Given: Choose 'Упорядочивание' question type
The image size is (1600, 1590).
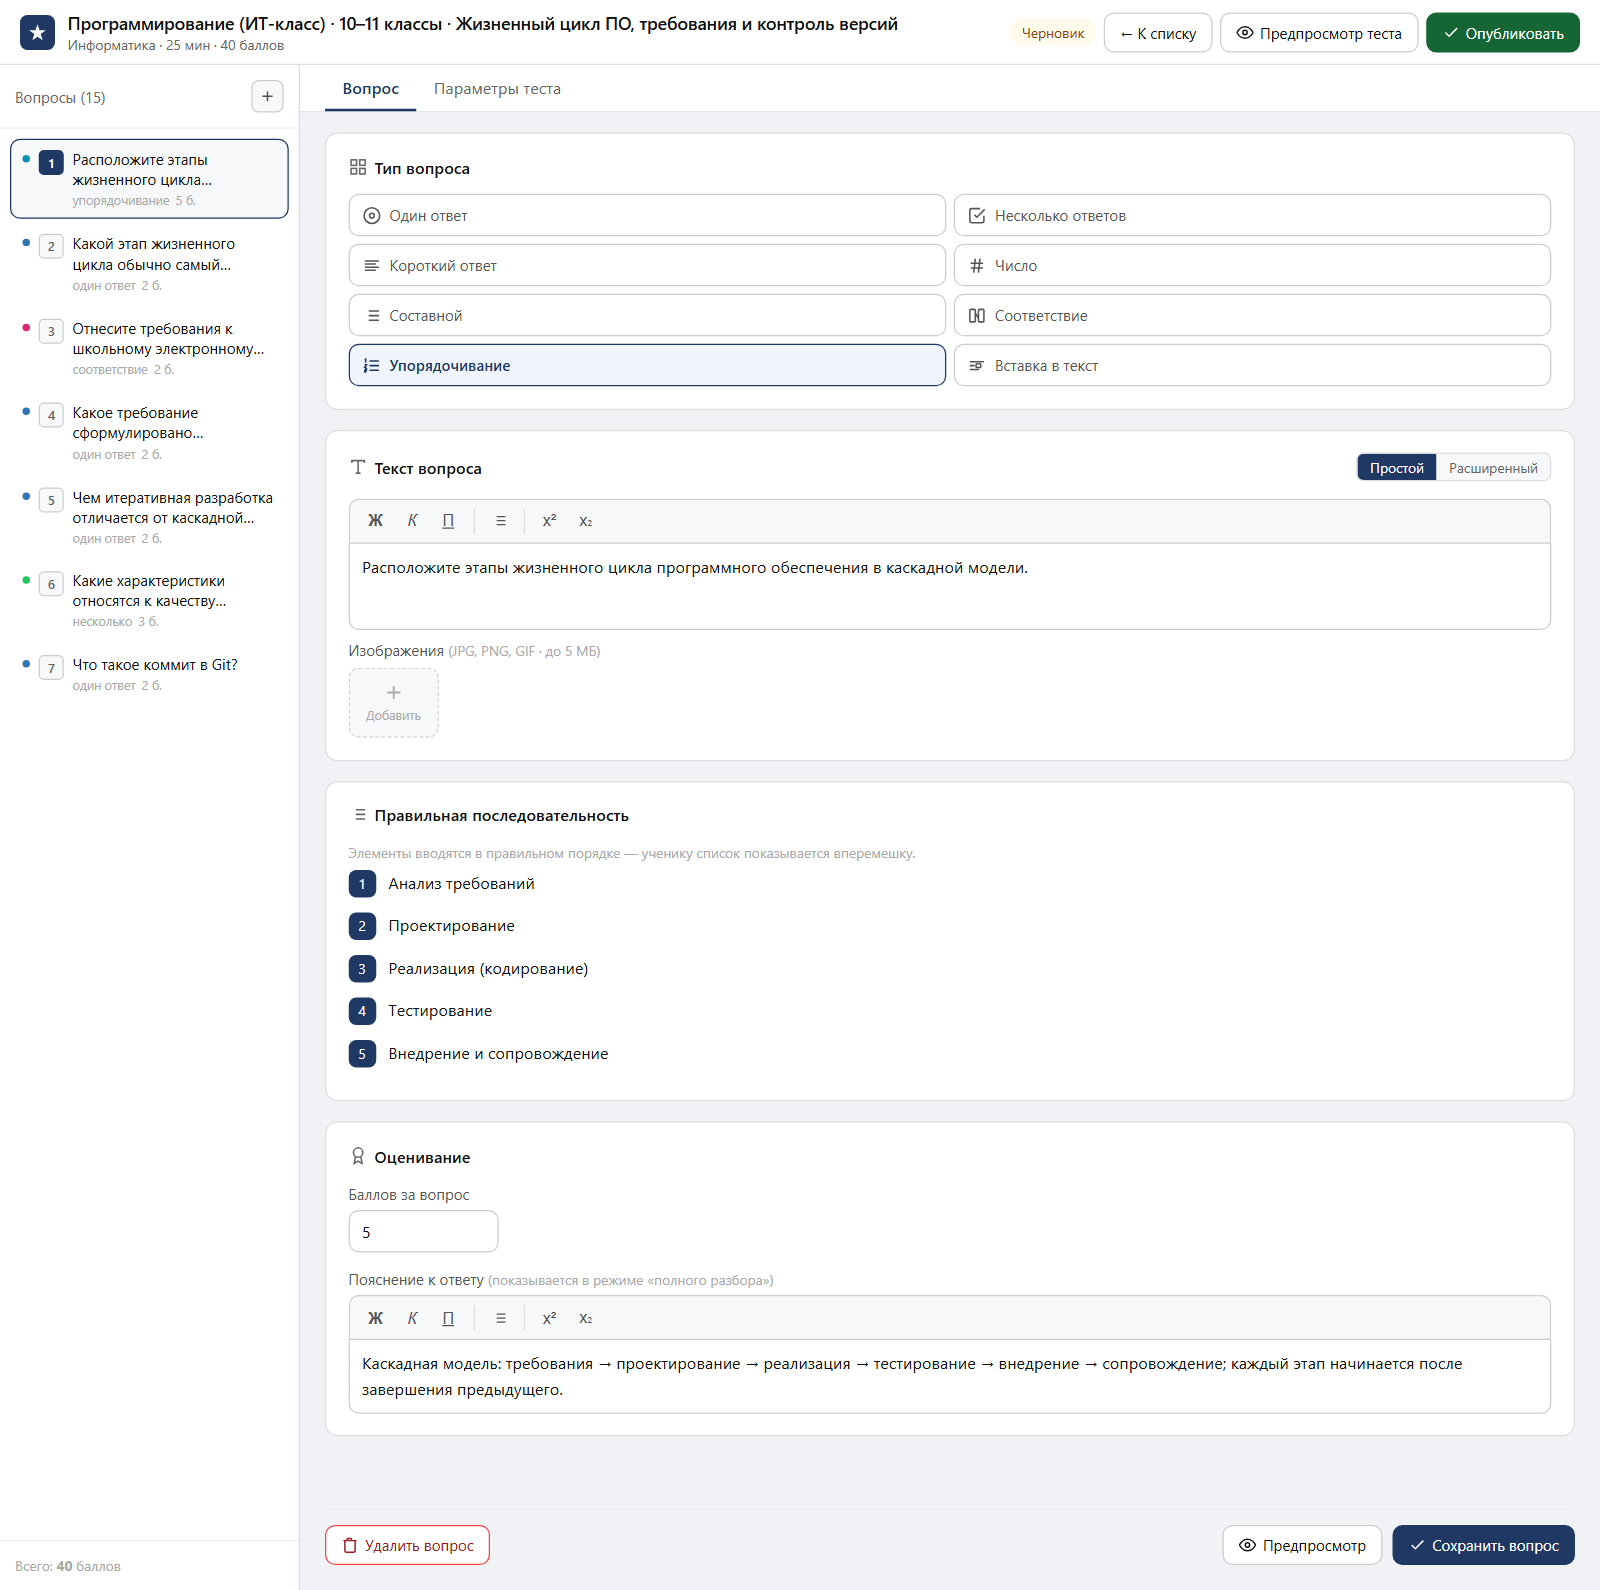Looking at the screenshot, I should pyautogui.click(x=647, y=366).
